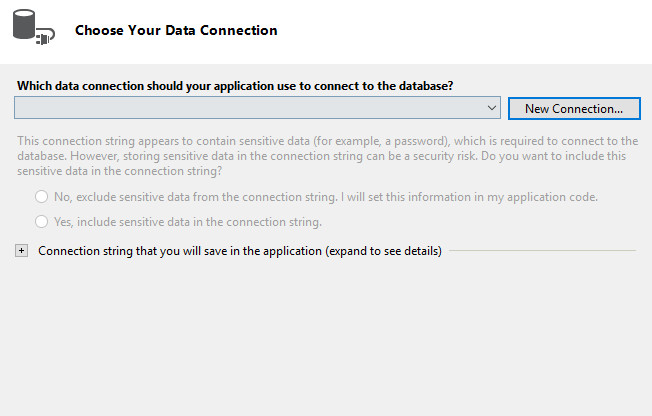Select the 'No, exclude sensitive data' radio button
The image size is (652, 416).
tap(42, 197)
